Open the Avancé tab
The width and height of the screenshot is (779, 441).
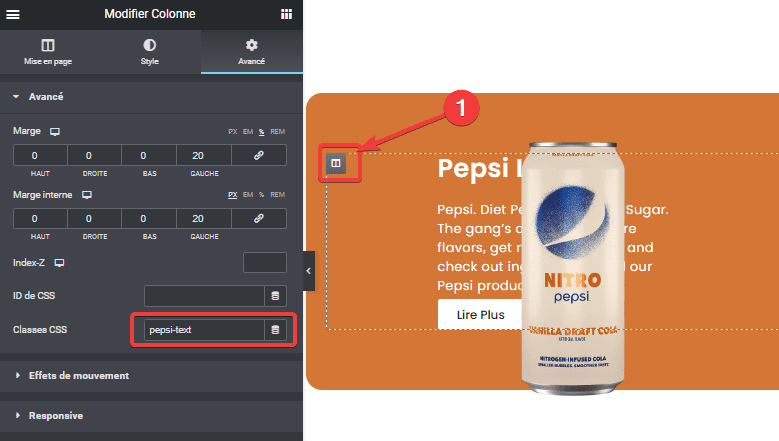(x=251, y=52)
